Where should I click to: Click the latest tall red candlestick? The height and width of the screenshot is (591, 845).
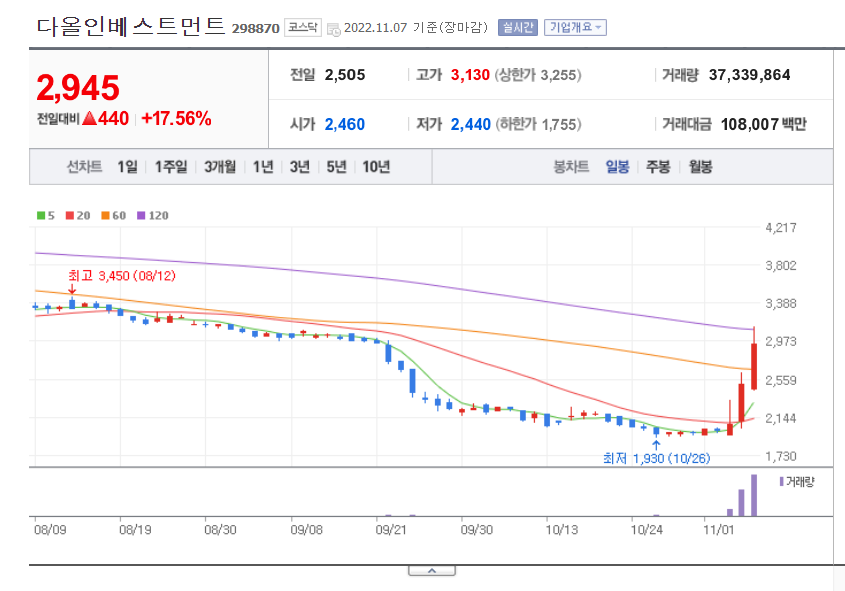754,366
